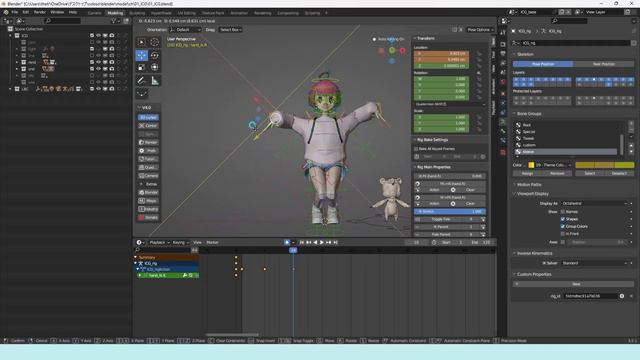This screenshot has height=360, width=640.
Task: Open the File menu
Action: [x=14, y=12]
